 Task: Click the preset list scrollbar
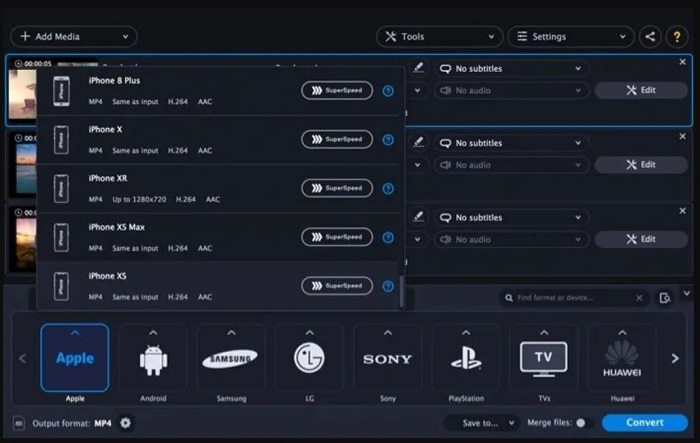pos(401,291)
